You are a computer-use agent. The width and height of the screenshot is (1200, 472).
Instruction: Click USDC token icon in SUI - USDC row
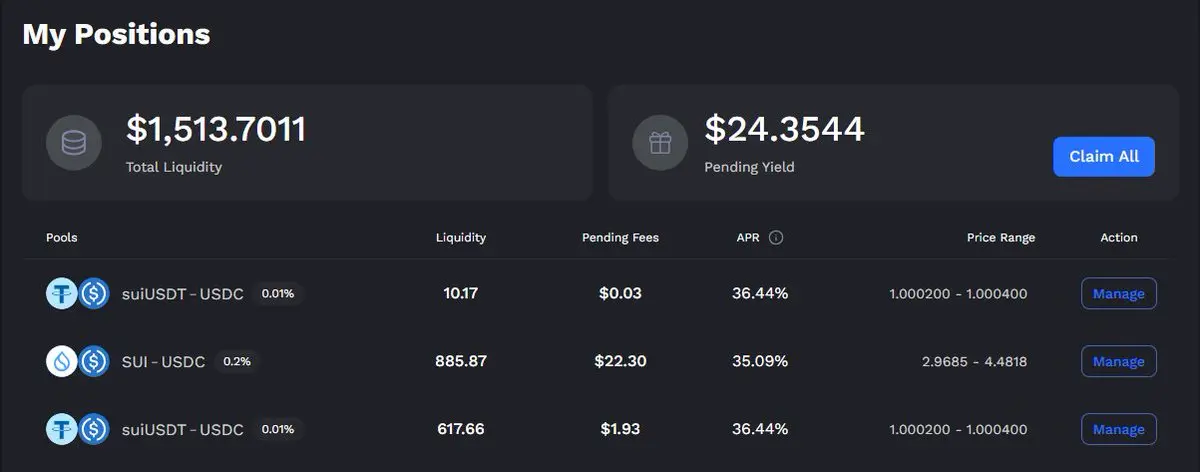94,361
